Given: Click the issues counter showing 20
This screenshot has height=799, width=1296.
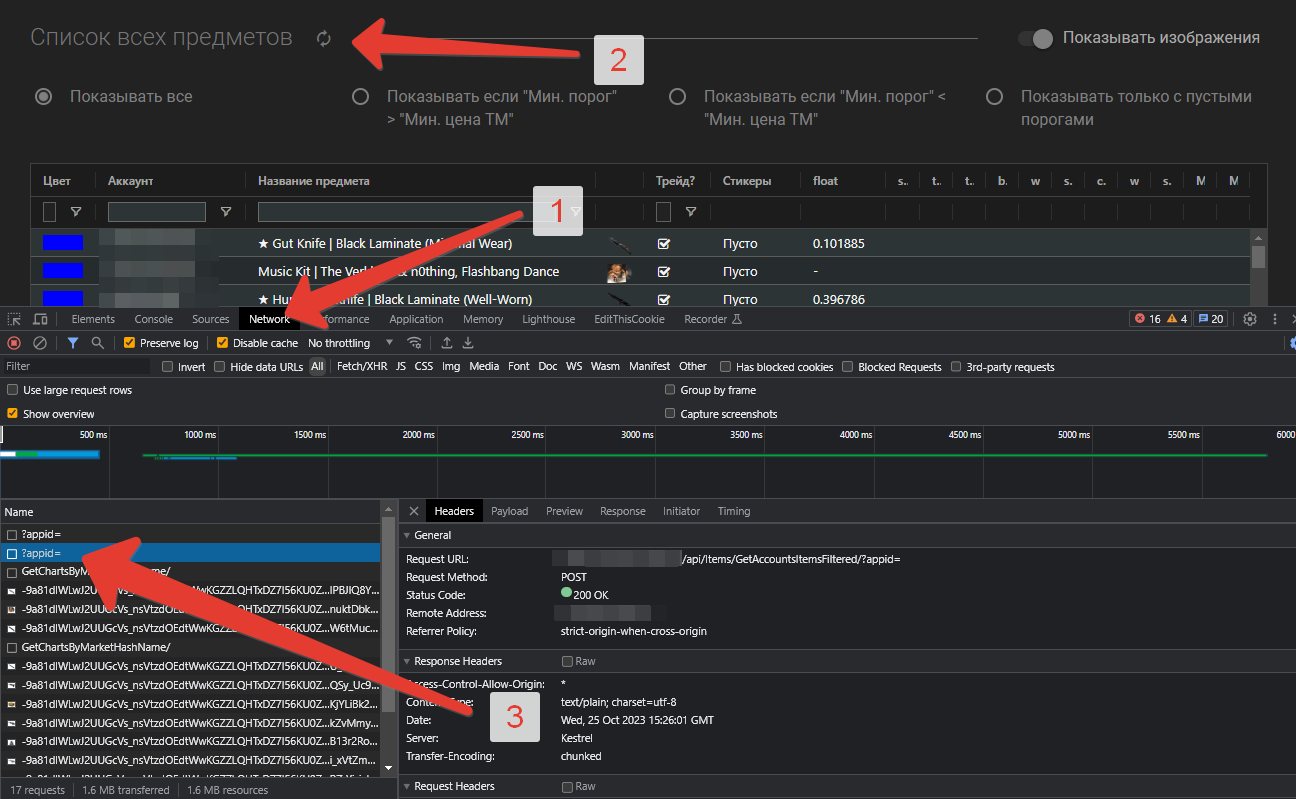Looking at the screenshot, I should pyautogui.click(x=1210, y=319).
